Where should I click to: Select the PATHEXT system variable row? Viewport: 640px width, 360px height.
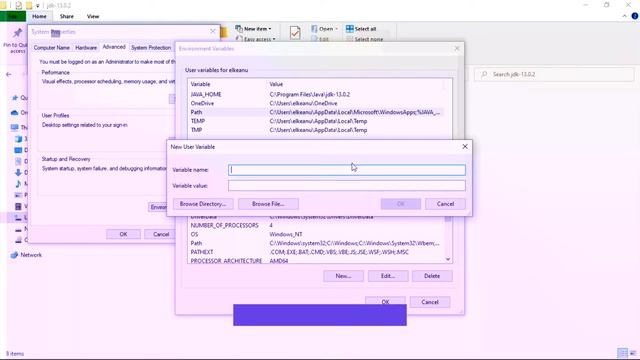pyautogui.click(x=315, y=252)
